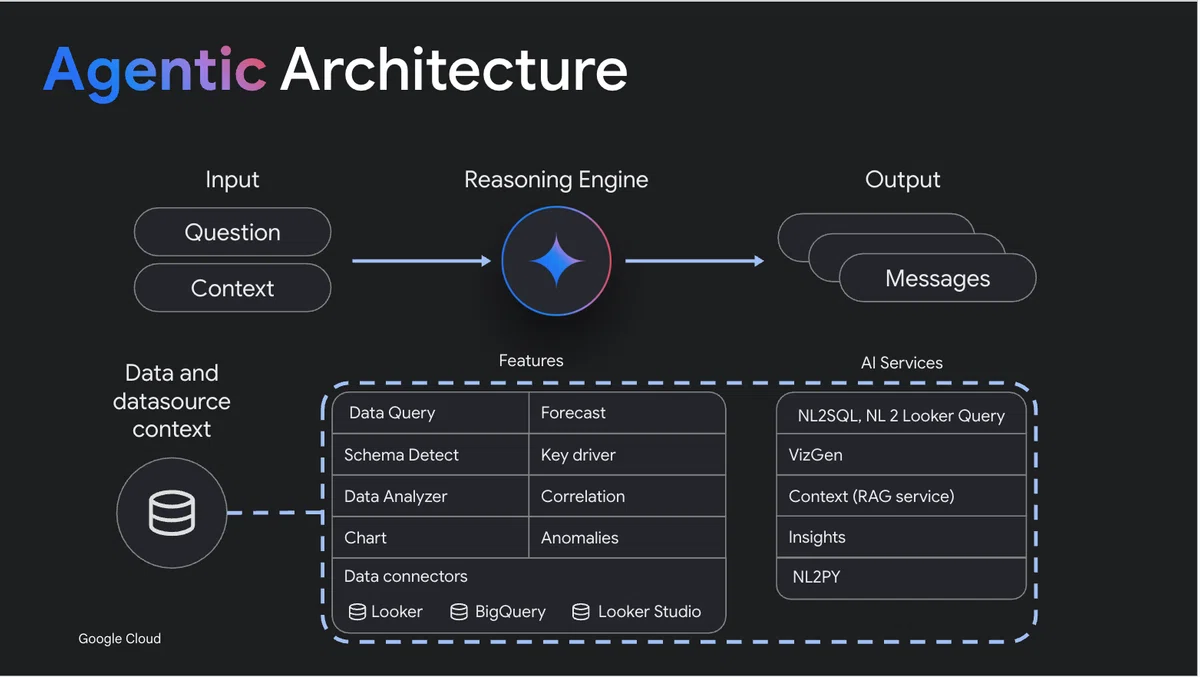Image resolution: width=1200 pixels, height=677 pixels.
Task: Click the Data and datasource context label
Action: [x=172, y=401]
